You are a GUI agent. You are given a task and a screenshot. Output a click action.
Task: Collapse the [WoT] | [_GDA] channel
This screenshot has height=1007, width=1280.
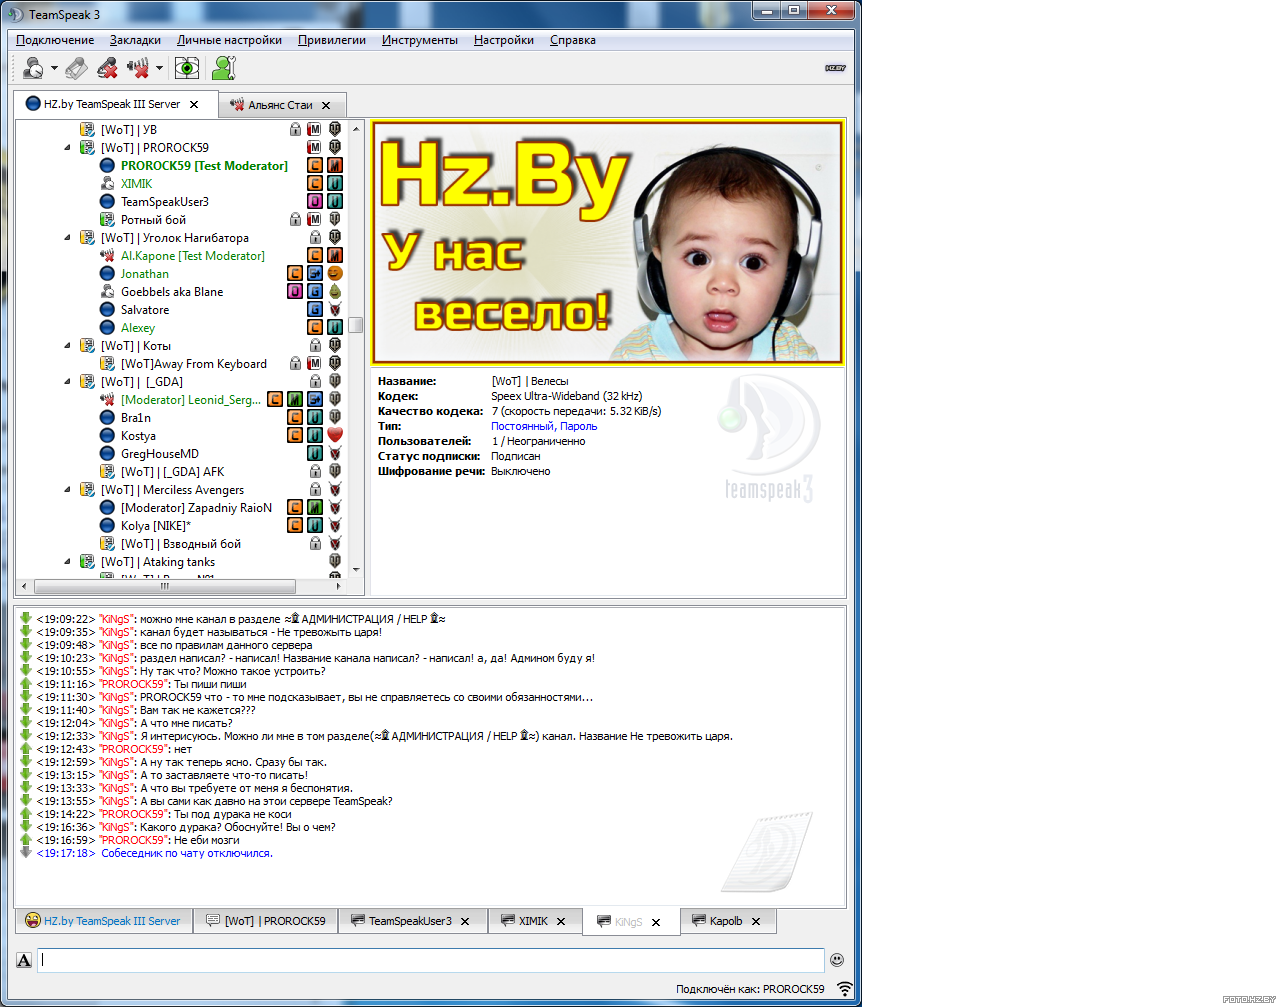pyautogui.click(x=67, y=382)
